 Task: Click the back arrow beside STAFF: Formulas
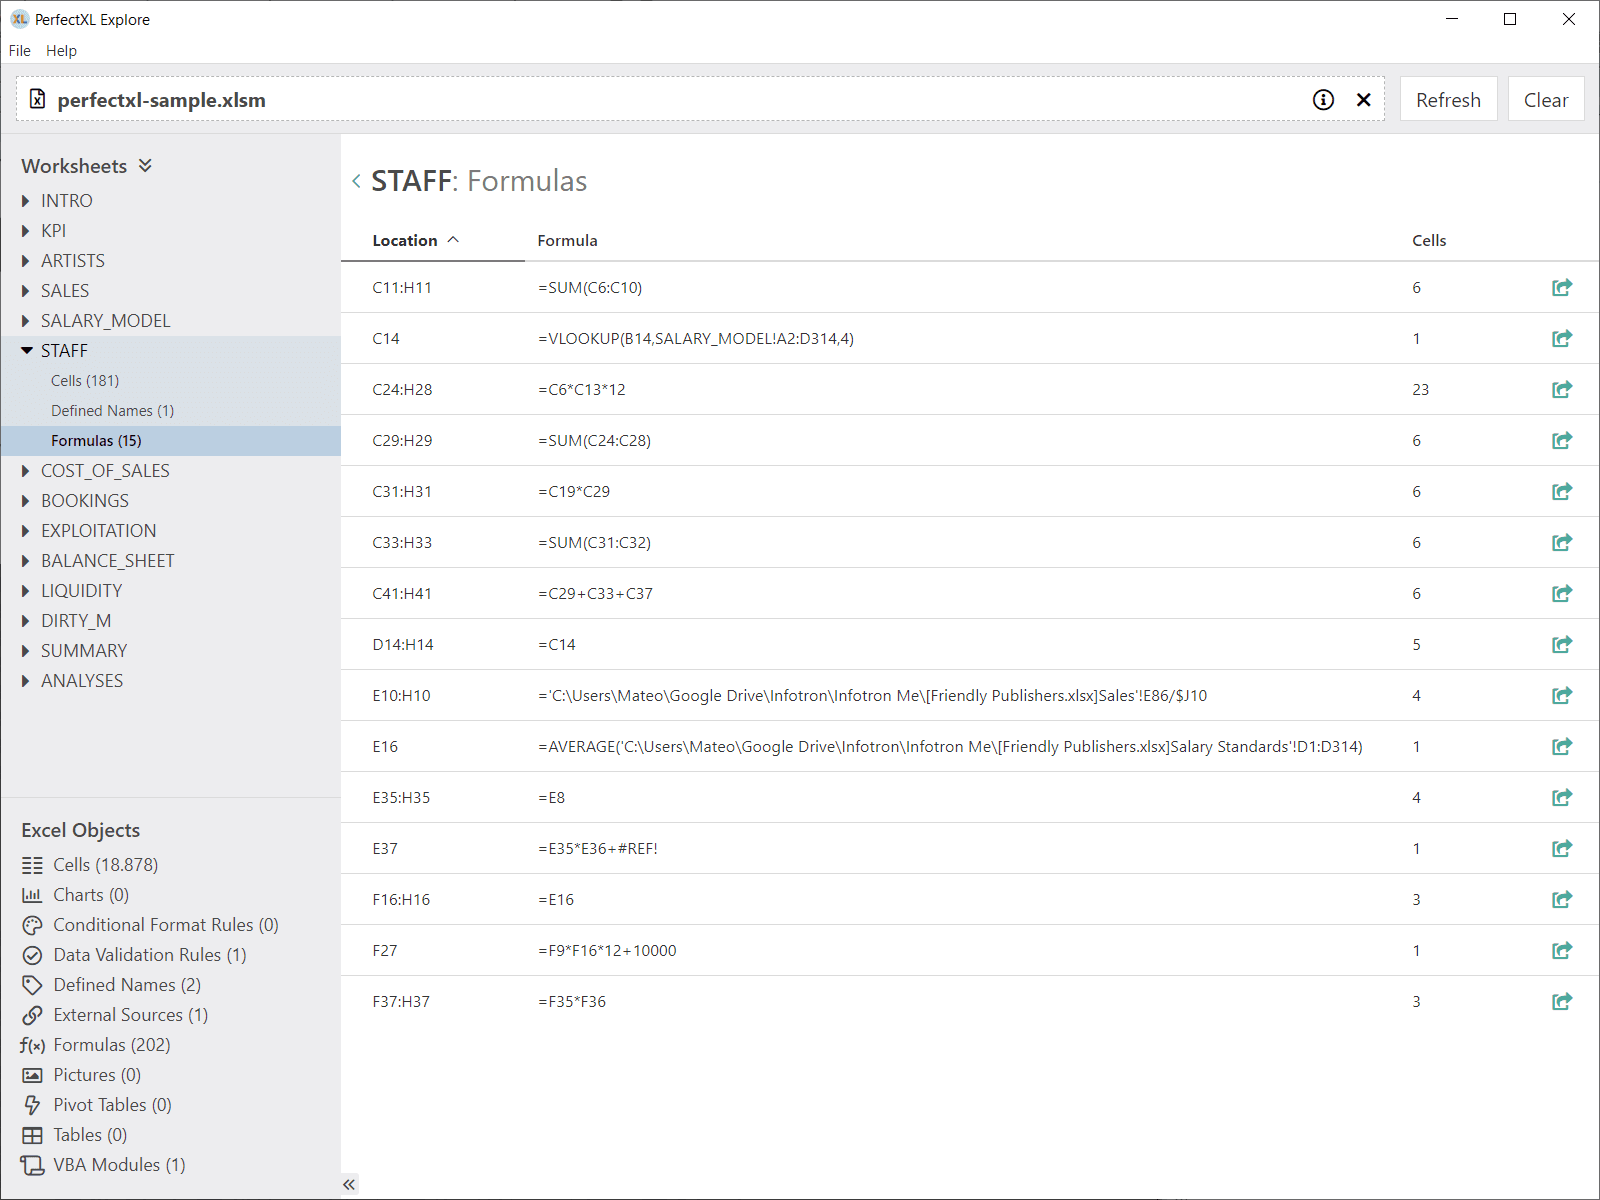click(x=356, y=181)
